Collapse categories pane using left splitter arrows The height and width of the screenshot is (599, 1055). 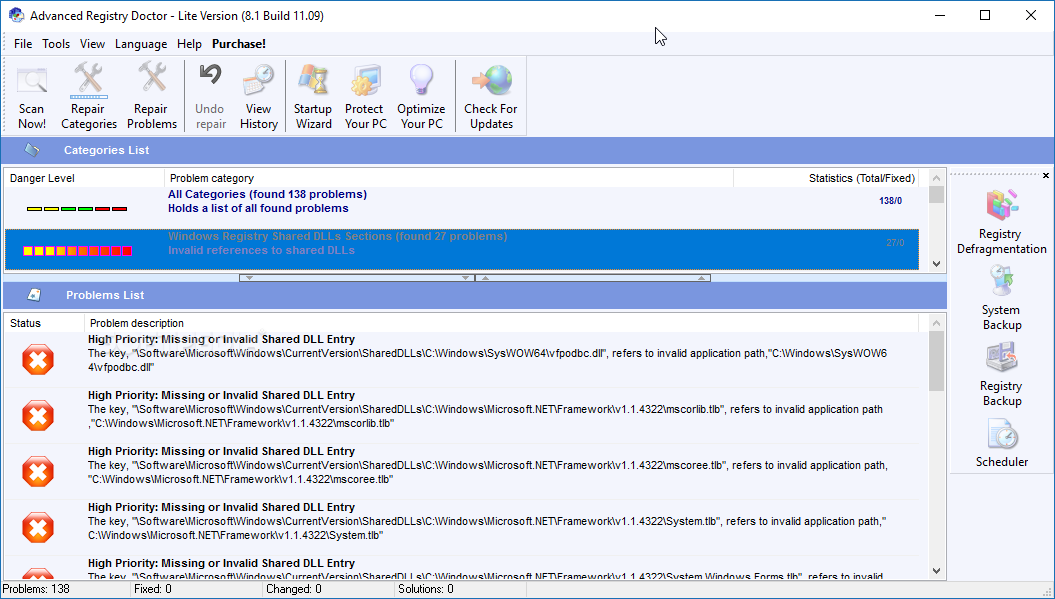(x=357, y=277)
